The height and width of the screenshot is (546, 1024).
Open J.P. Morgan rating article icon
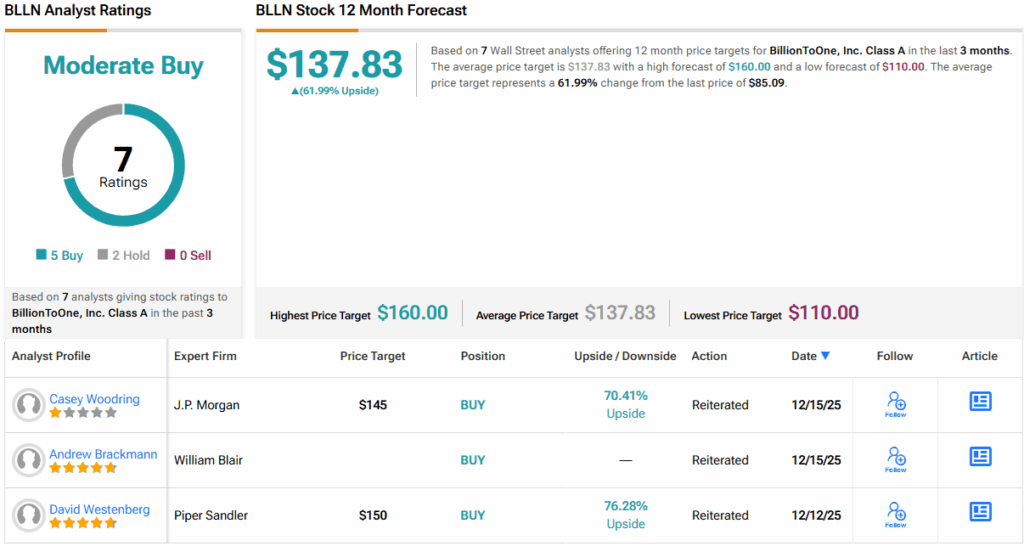tap(980, 402)
